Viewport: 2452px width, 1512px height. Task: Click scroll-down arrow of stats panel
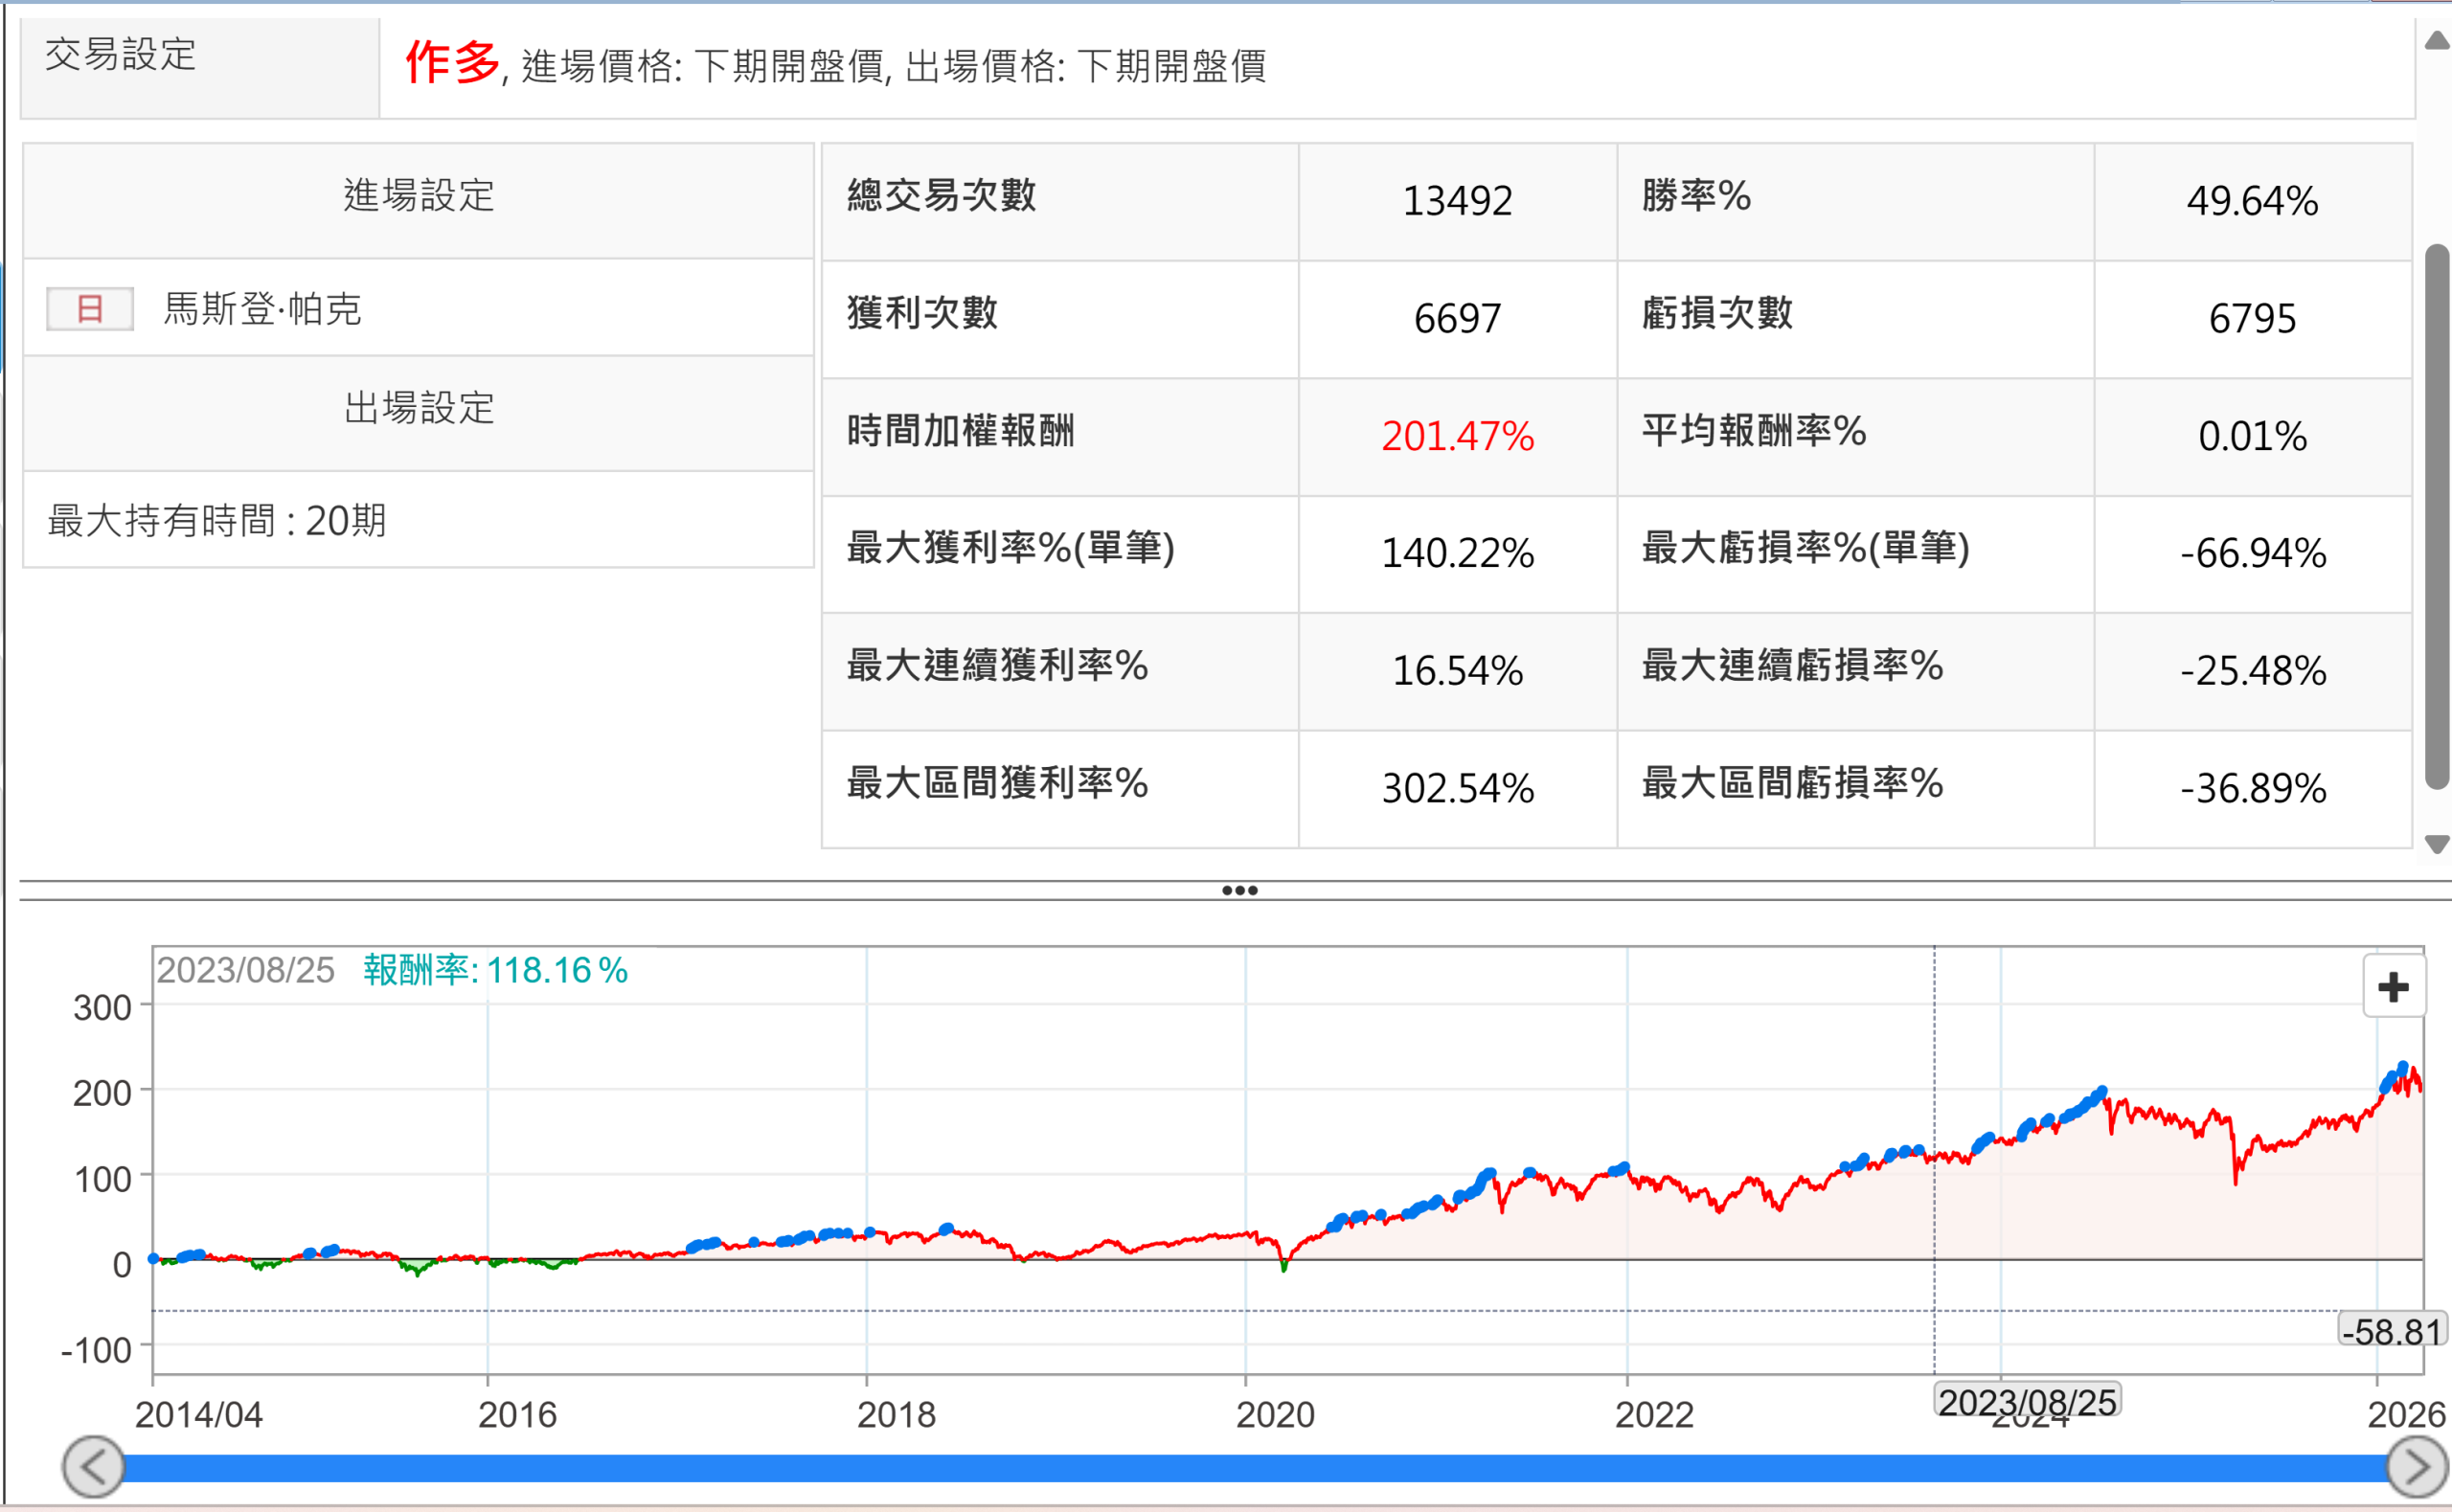pos(2437,845)
